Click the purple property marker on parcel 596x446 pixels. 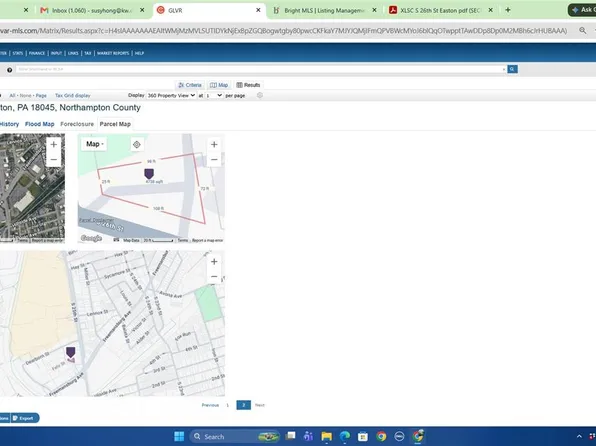149,174
